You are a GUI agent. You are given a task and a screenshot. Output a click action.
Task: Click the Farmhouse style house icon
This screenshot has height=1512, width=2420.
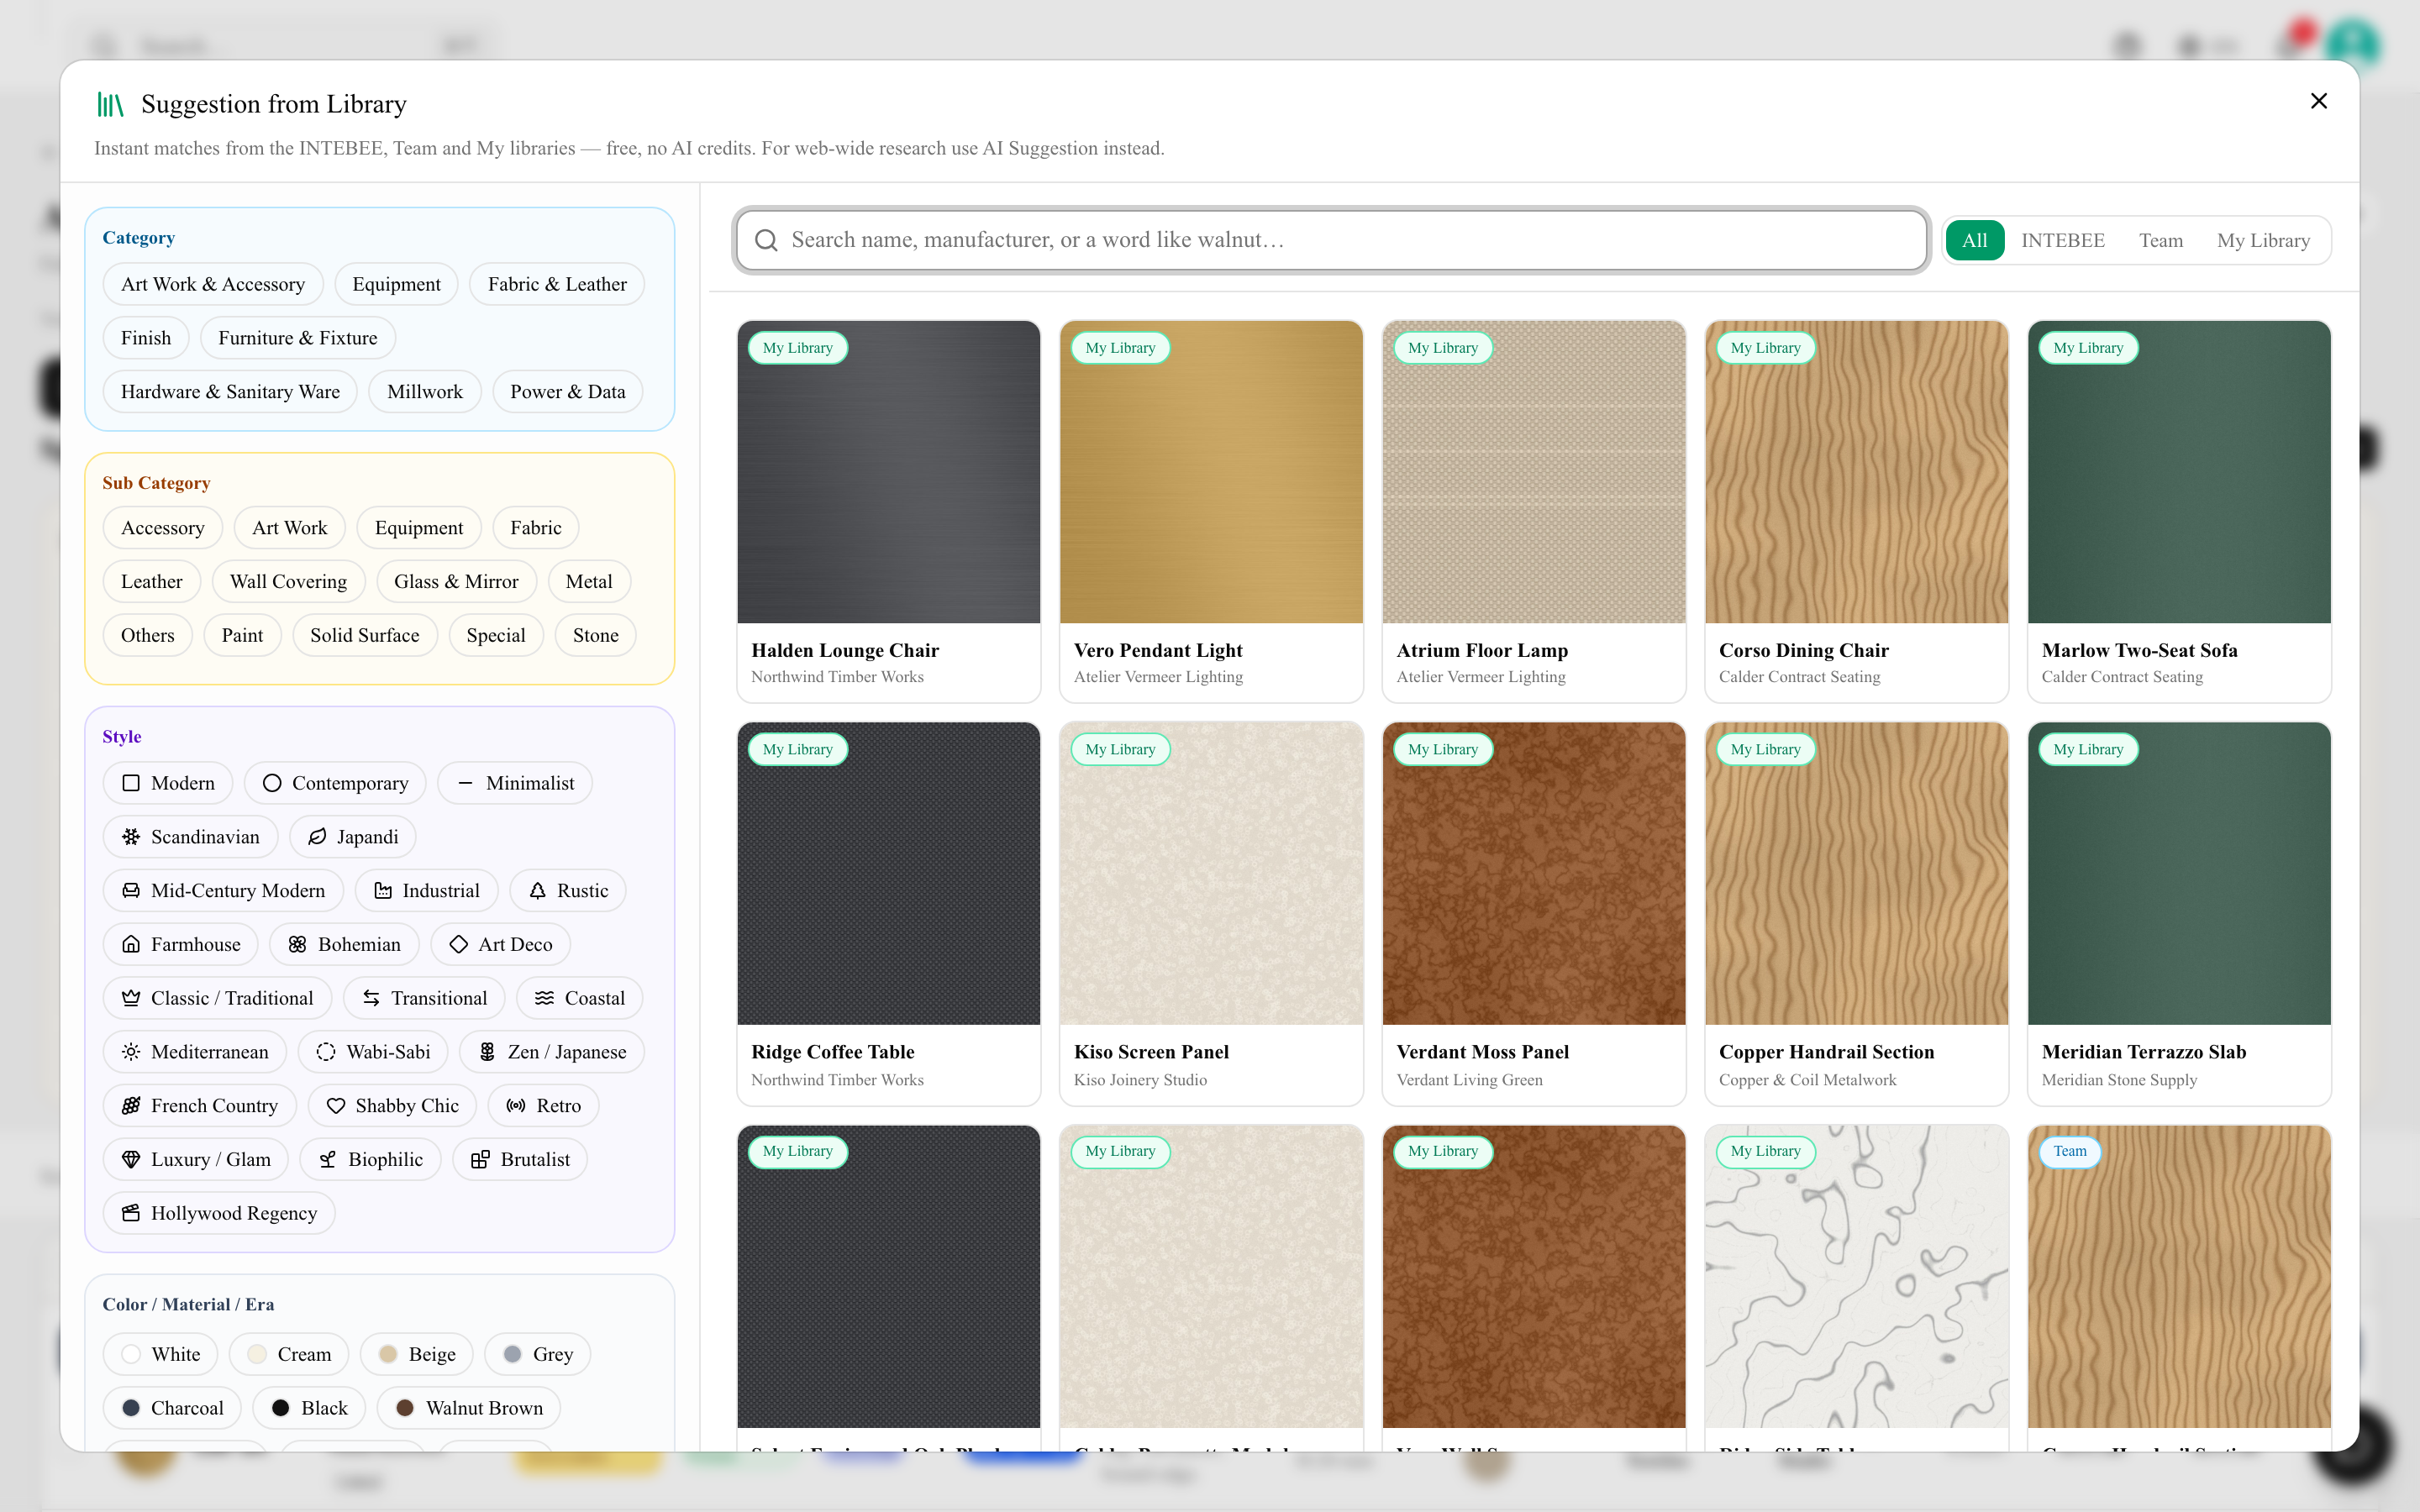click(131, 945)
